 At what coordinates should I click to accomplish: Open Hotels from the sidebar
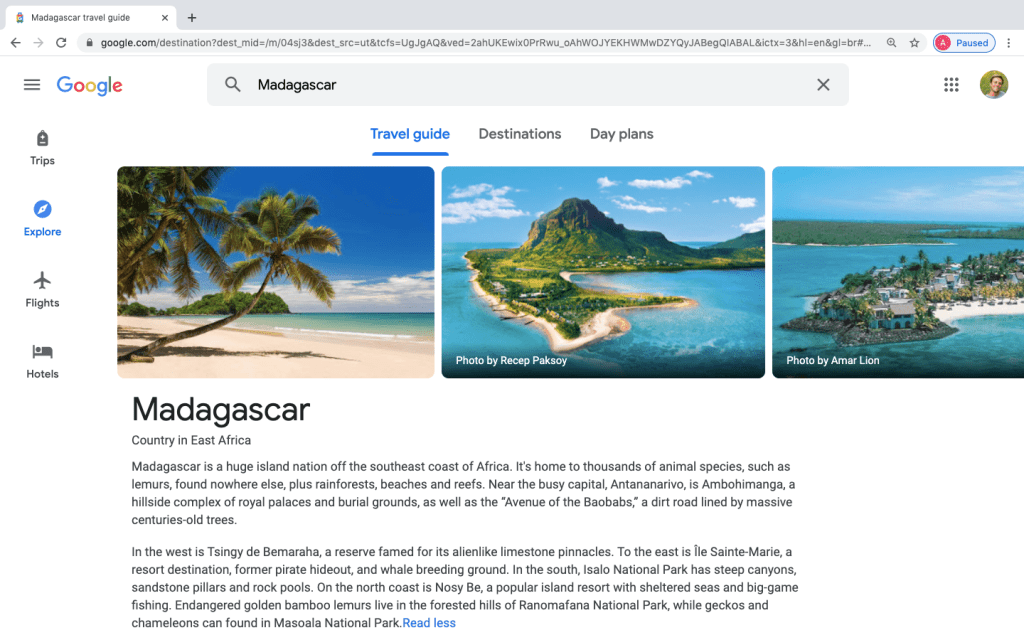coord(42,361)
